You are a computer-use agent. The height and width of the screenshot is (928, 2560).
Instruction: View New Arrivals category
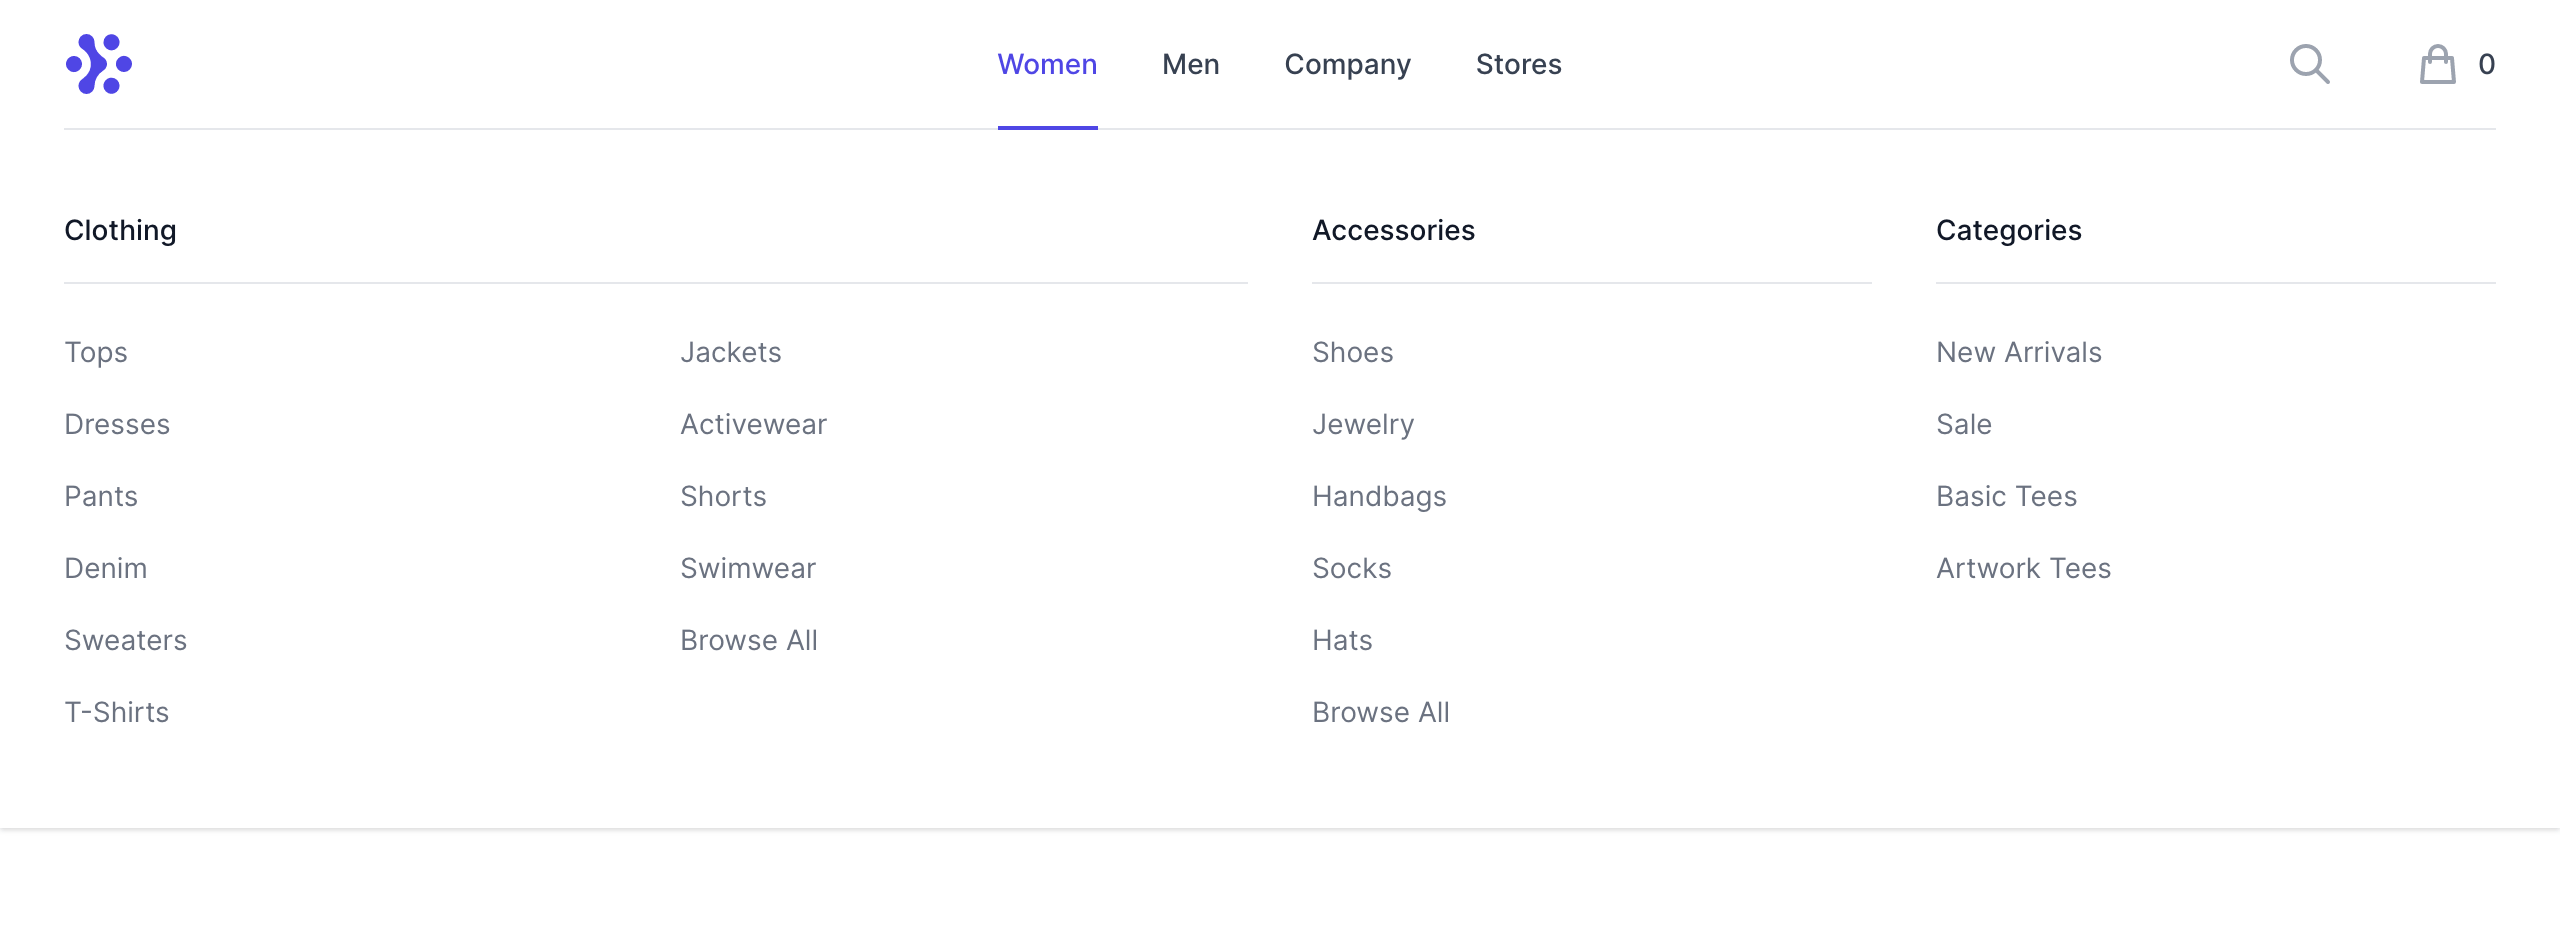[2019, 352]
